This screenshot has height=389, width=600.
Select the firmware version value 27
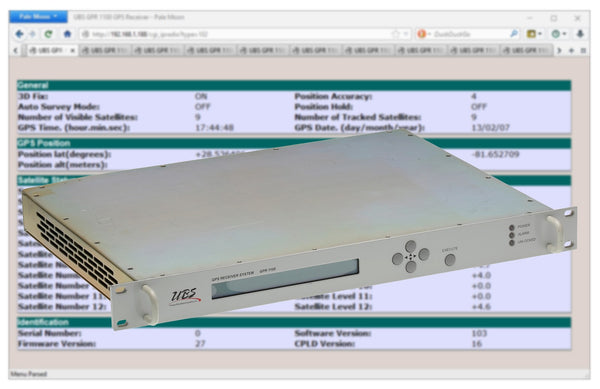(200, 344)
